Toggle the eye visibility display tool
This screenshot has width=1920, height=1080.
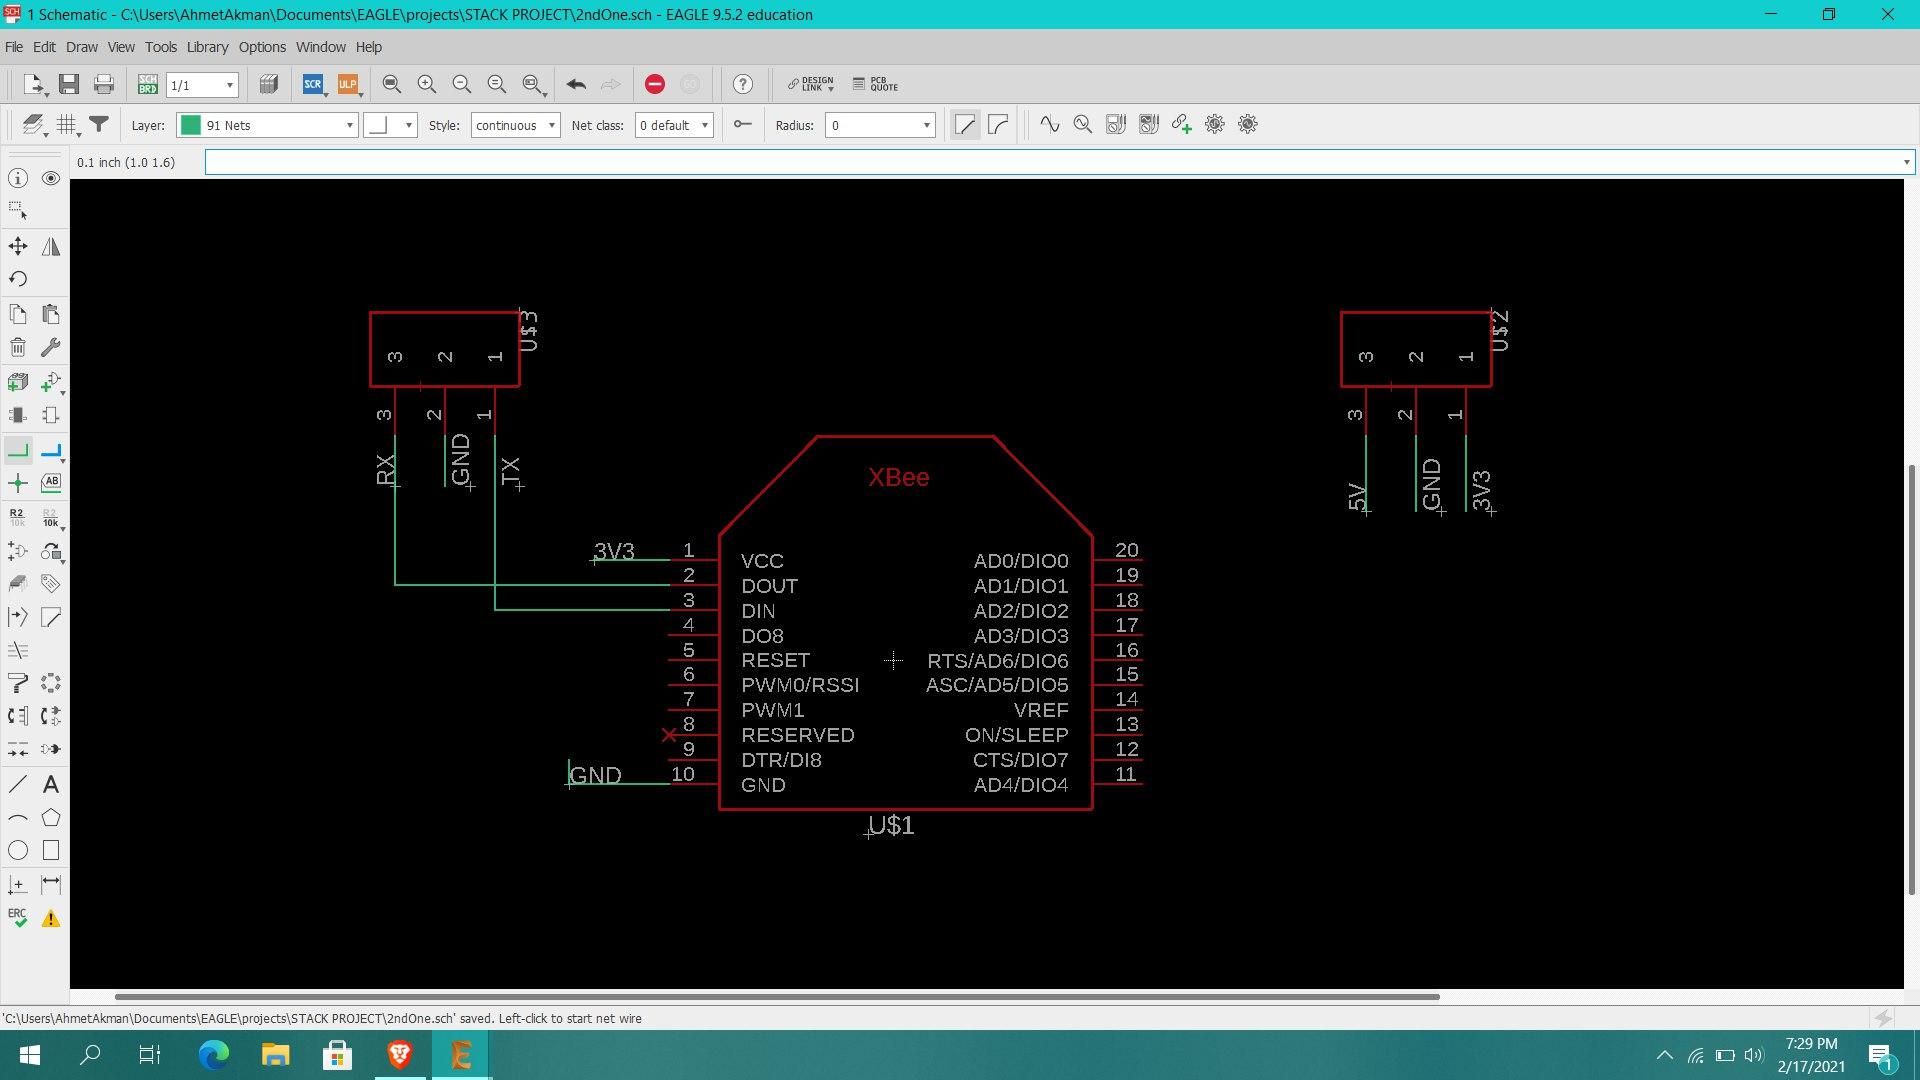pos(51,178)
